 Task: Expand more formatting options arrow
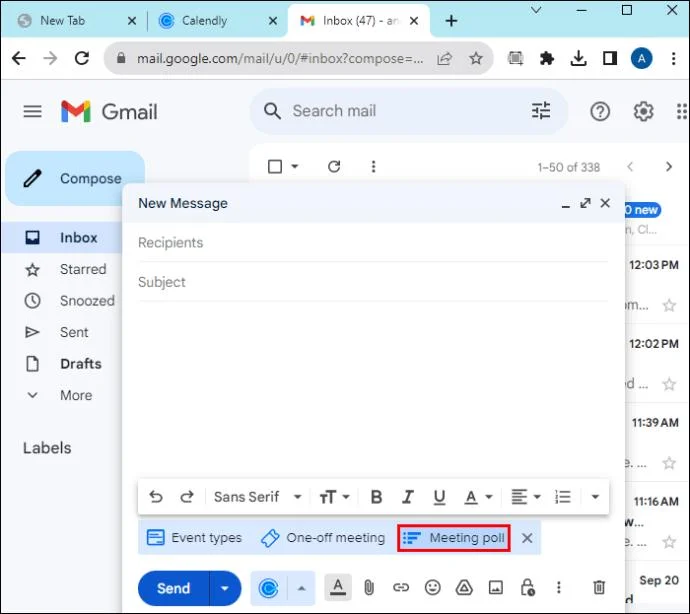(595, 497)
